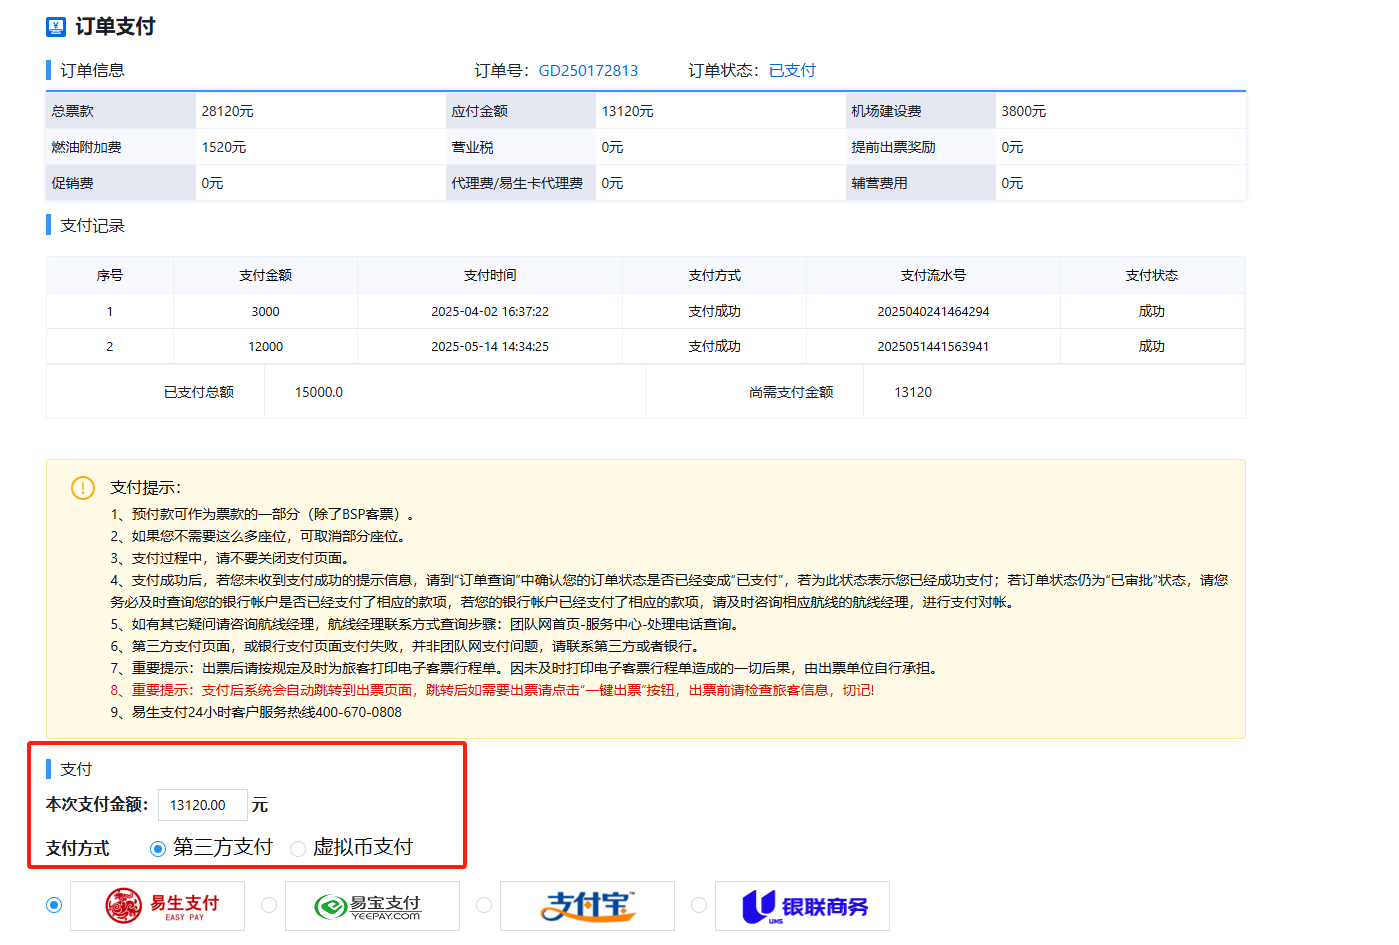Click the 本次支付金额 amount input field
Image resolution: width=1399 pixels, height=945 pixels.
pos(202,805)
